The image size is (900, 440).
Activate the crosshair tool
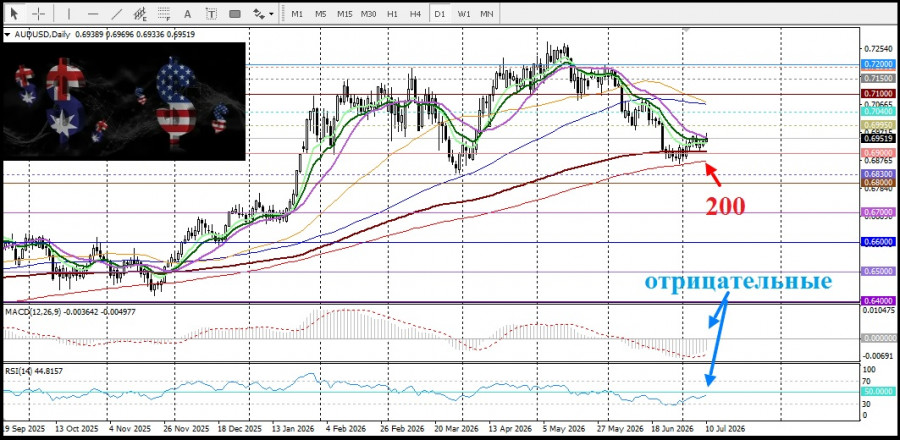pos(39,13)
